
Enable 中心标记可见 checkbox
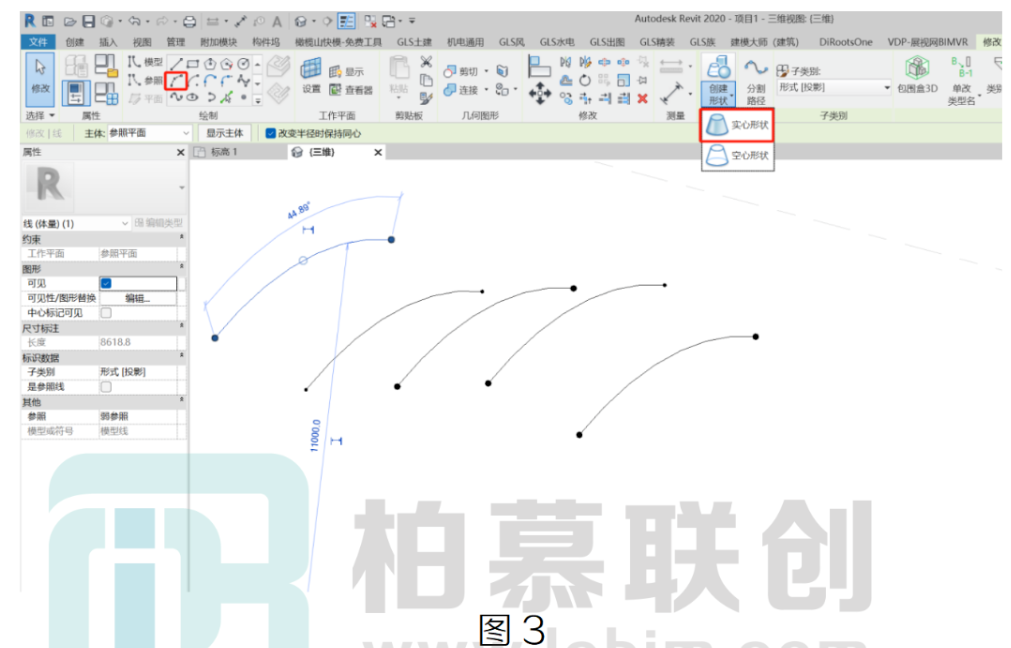point(106,313)
